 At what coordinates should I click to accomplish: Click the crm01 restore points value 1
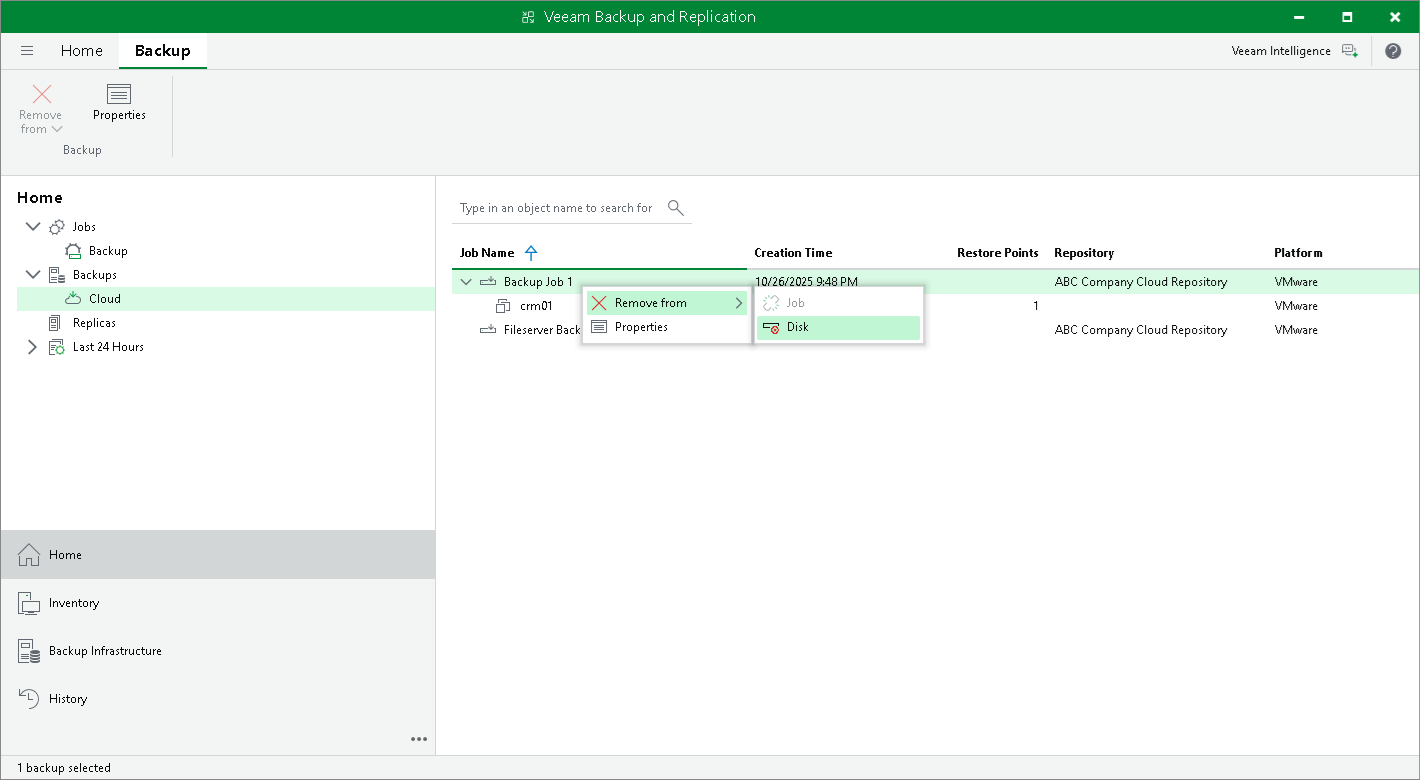(x=1036, y=306)
